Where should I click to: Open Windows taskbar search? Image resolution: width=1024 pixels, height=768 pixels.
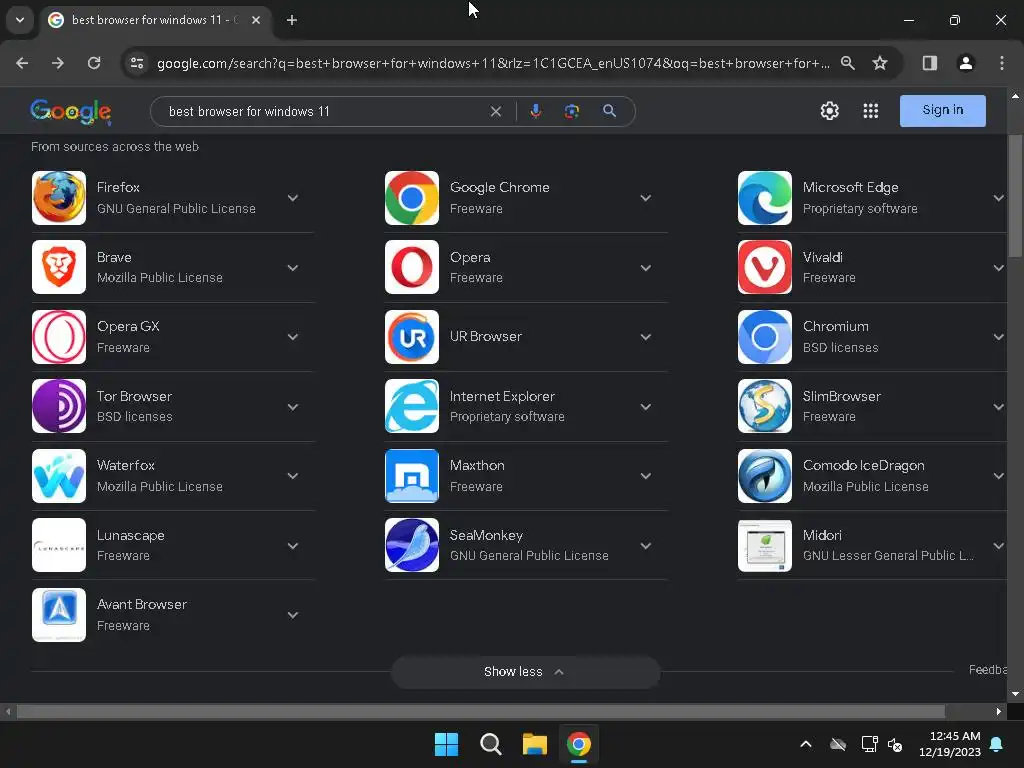coord(490,744)
